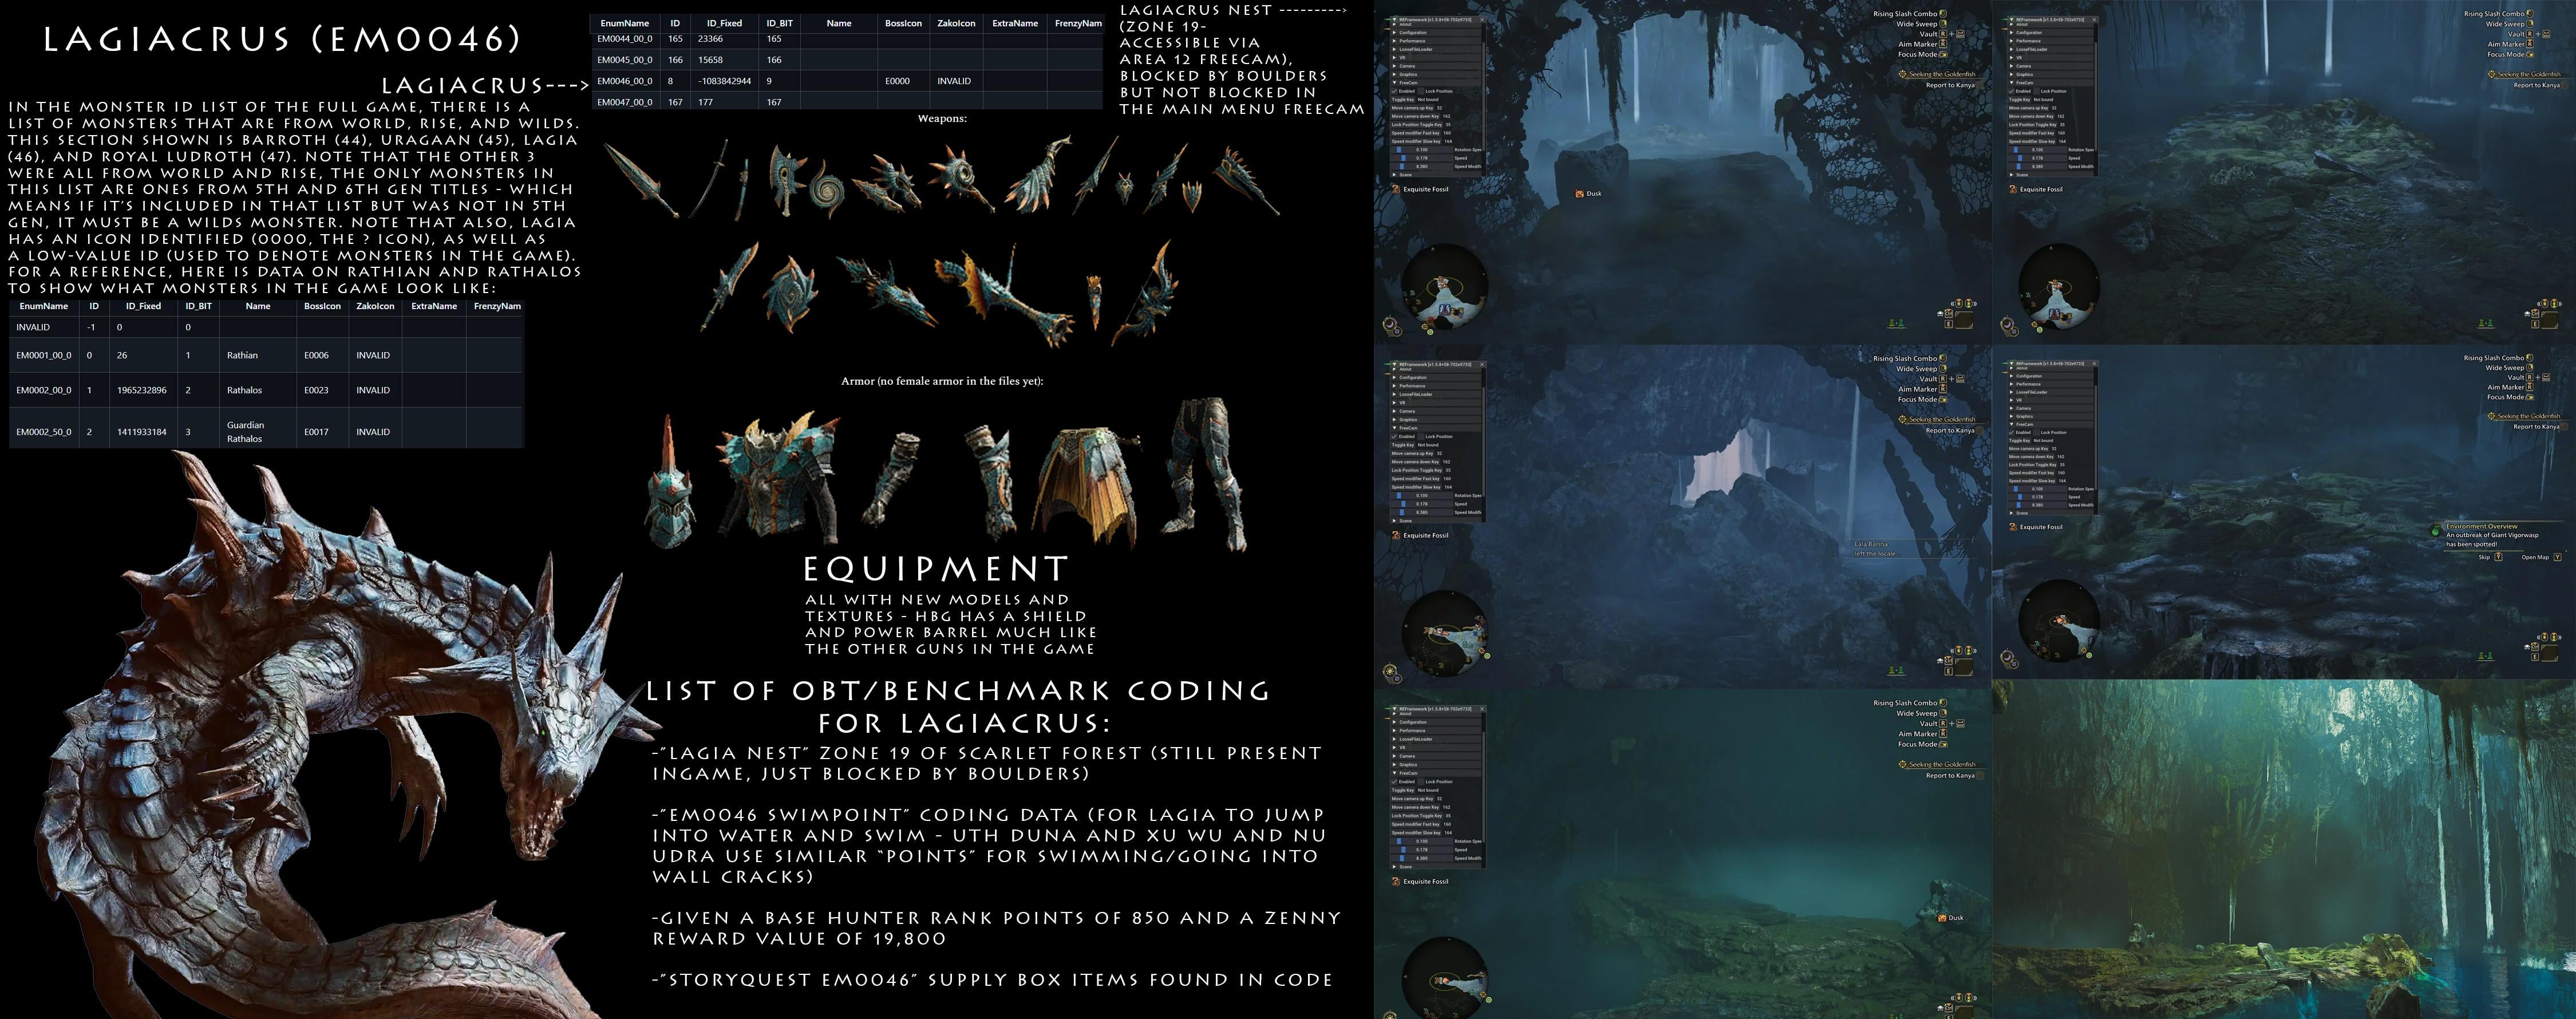Click Lock Position Toggle Key, Environment Overview panel
This screenshot has height=1019, width=2576.
coord(2033,465)
